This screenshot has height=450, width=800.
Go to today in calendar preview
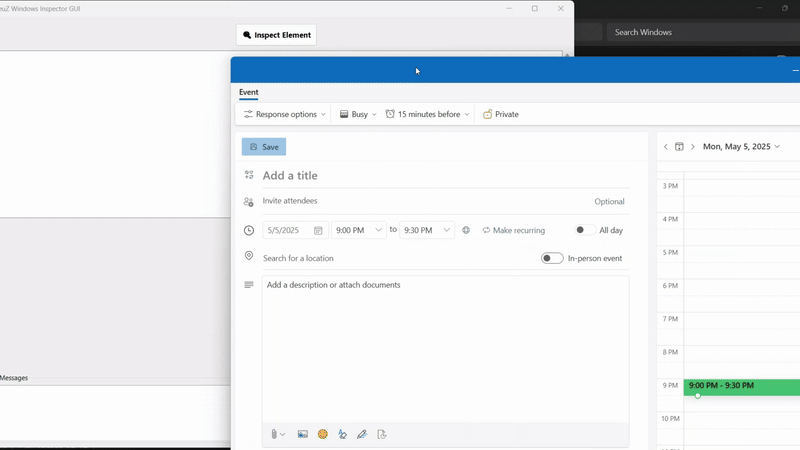pyautogui.click(x=679, y=147)
